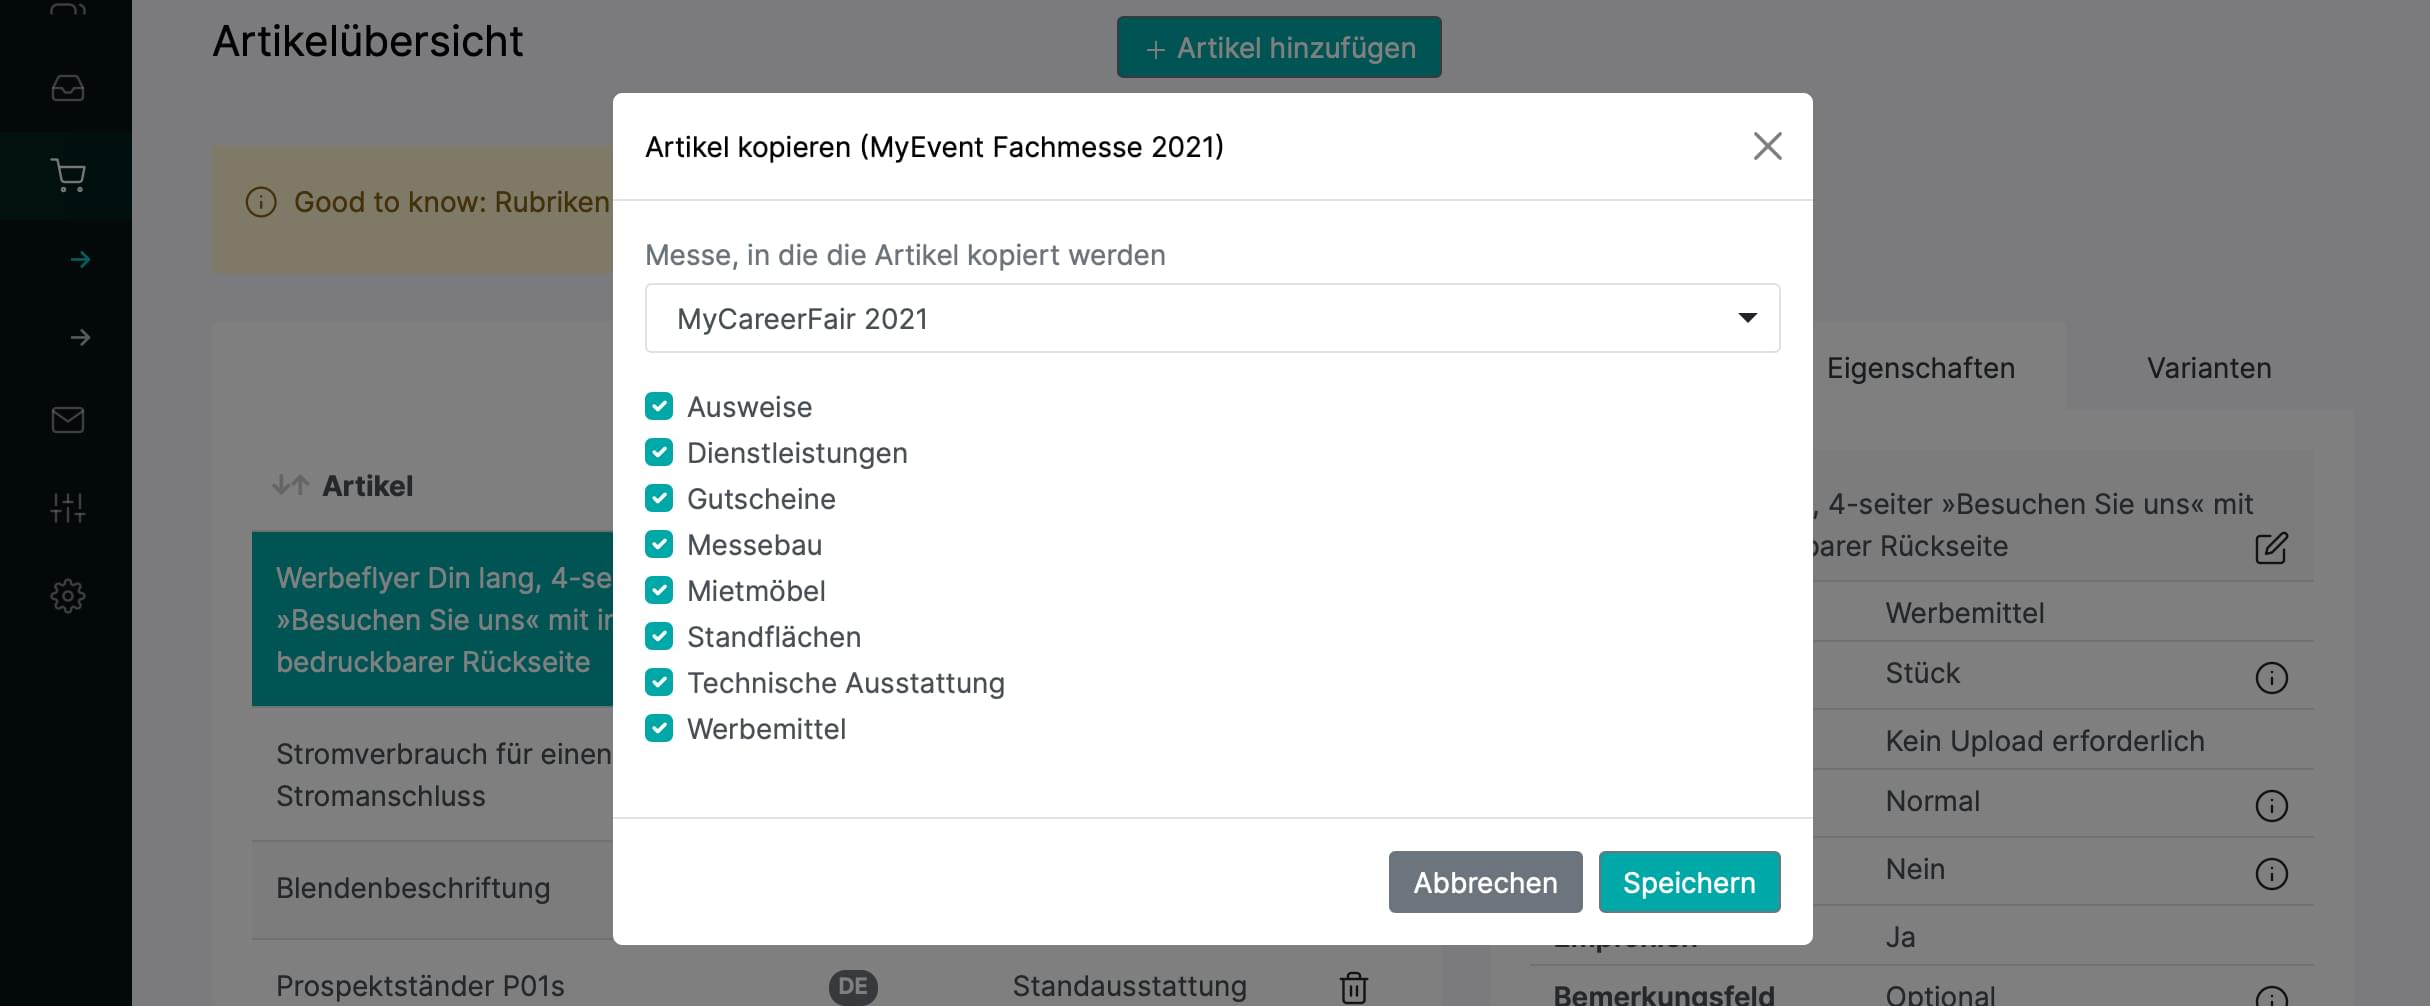This screenshot has height=1006, width=2430.
Task: Uncheck the Ausweise checkbox
Action: pyautogui.click(x=659, y=406)
